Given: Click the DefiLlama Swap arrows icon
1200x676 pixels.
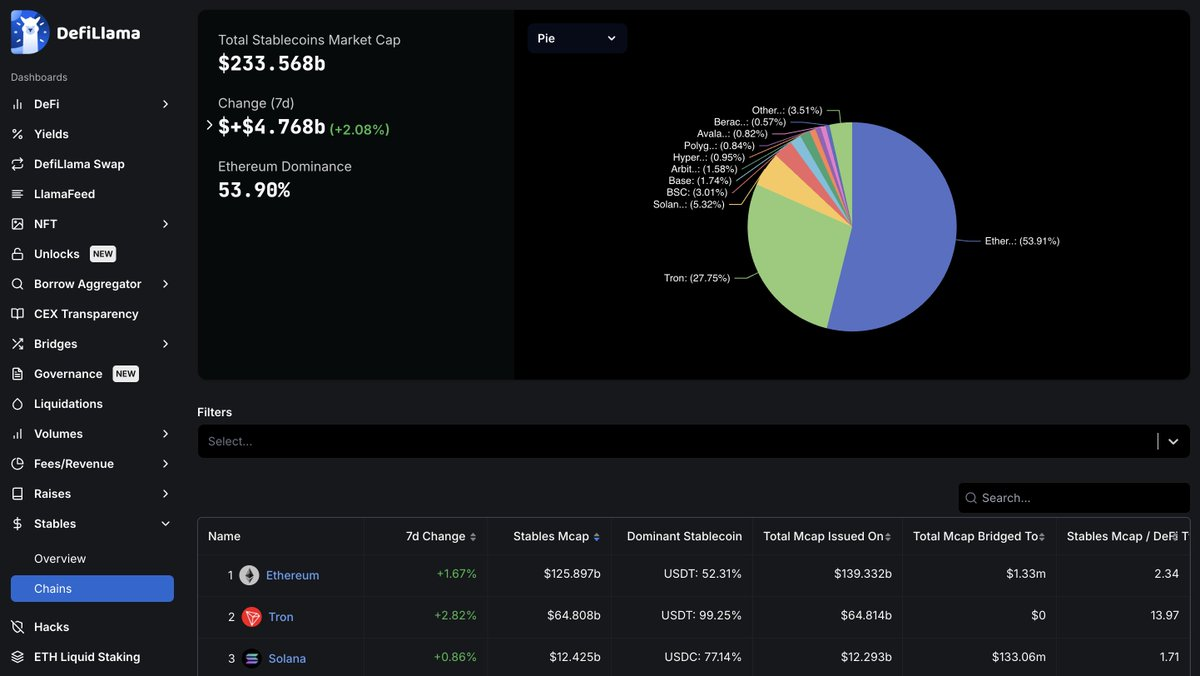Looking at the screenshot, I should [17, 164].
